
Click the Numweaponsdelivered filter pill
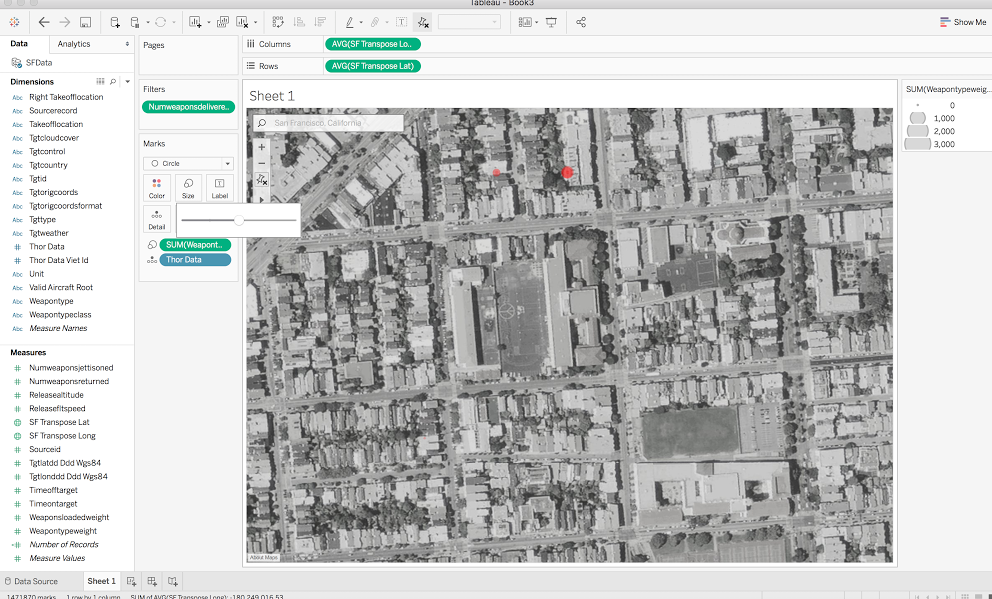[x=189, y=107]
